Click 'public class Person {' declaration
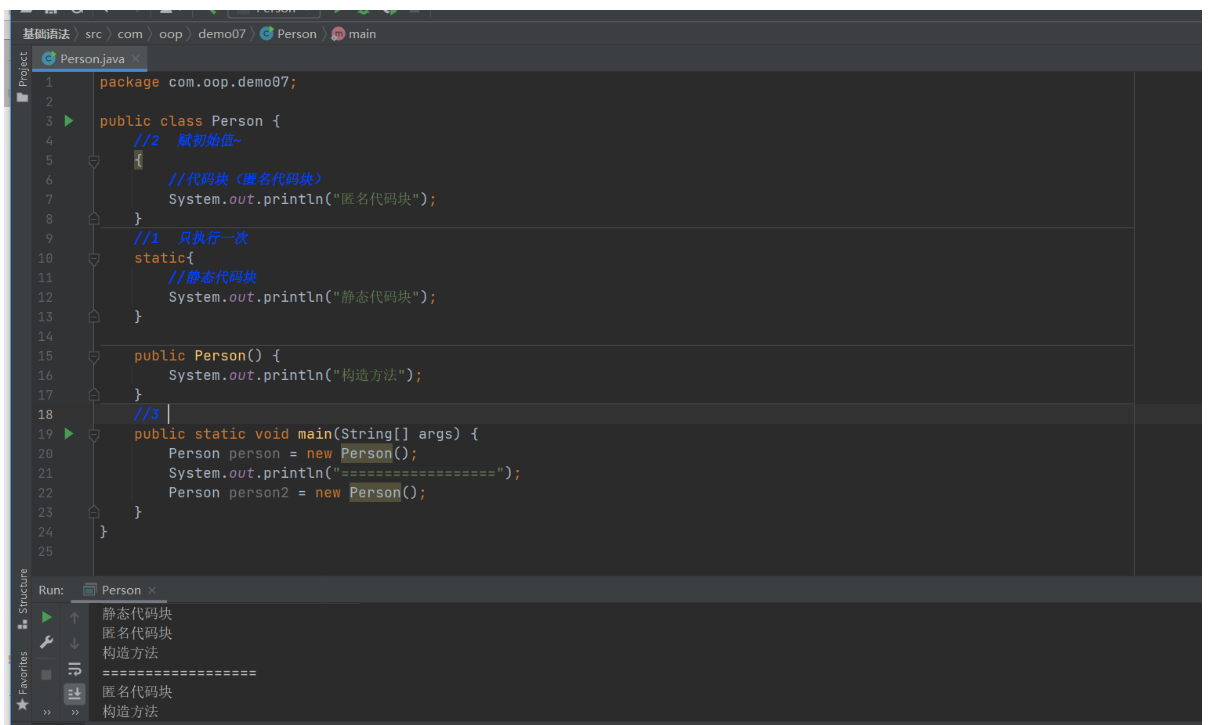This screenshot has width=1209, height=725. 190,121
